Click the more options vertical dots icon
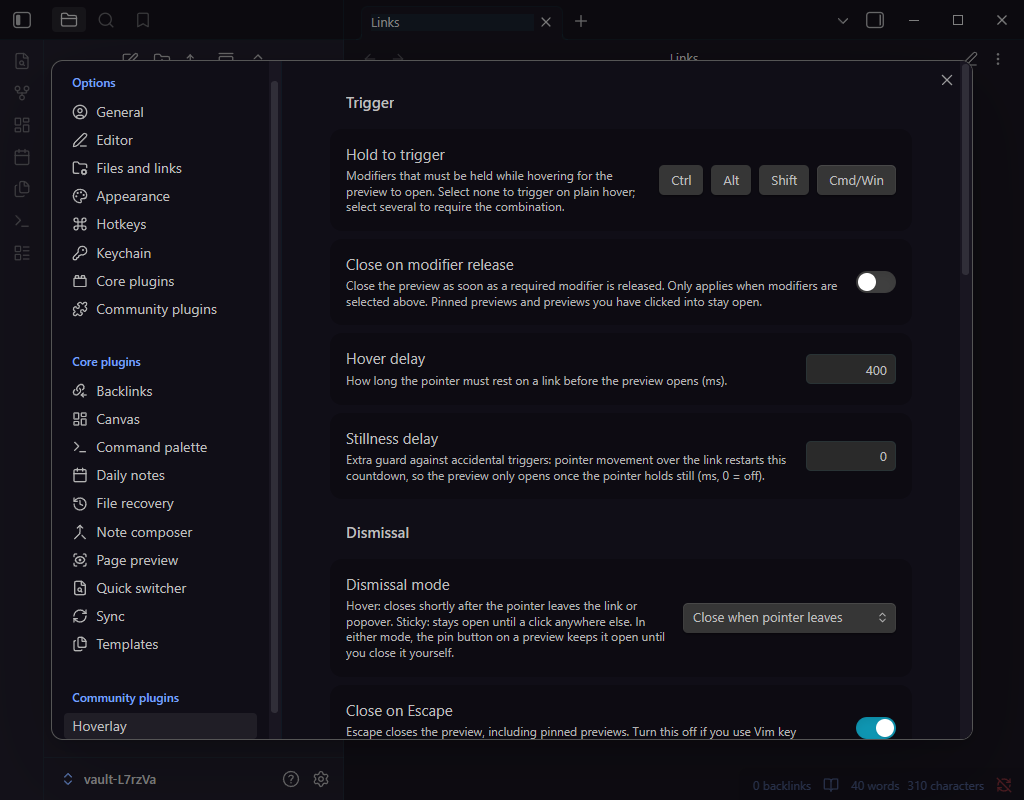 [998, 59]
